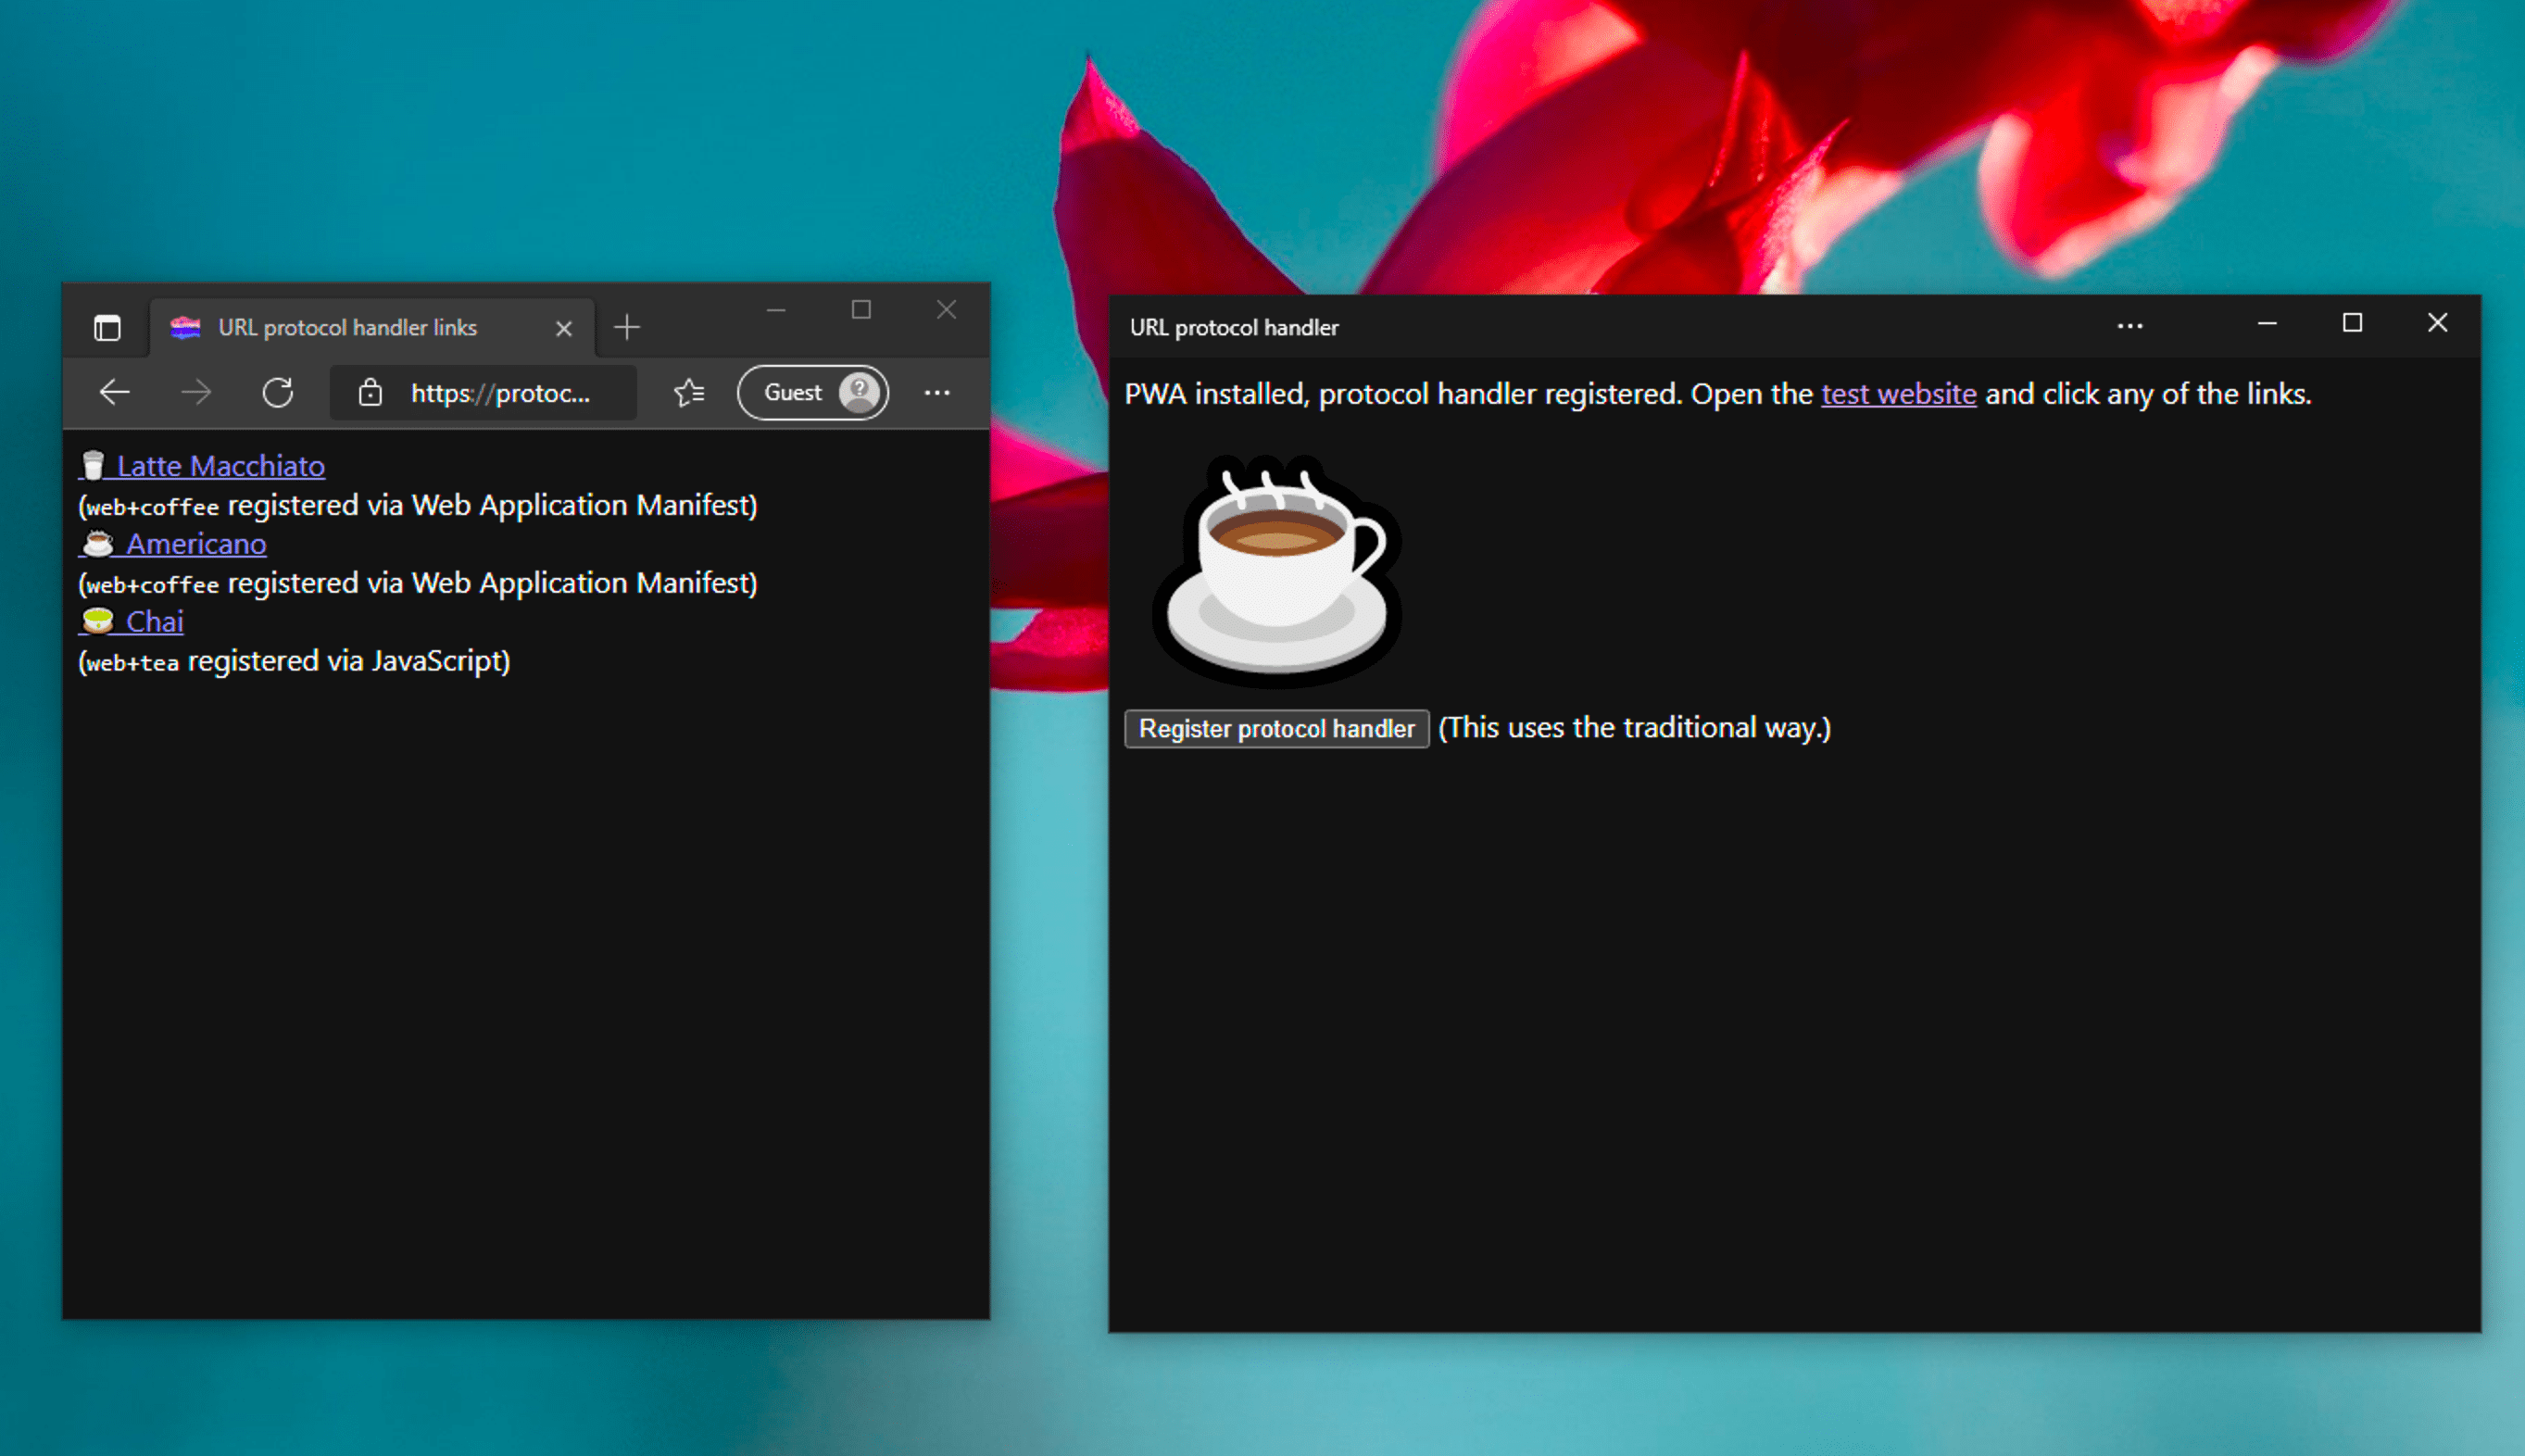Screen dimensions: 2525x1456
Task: Click the favorites star icon
Action: click(688, 390)
